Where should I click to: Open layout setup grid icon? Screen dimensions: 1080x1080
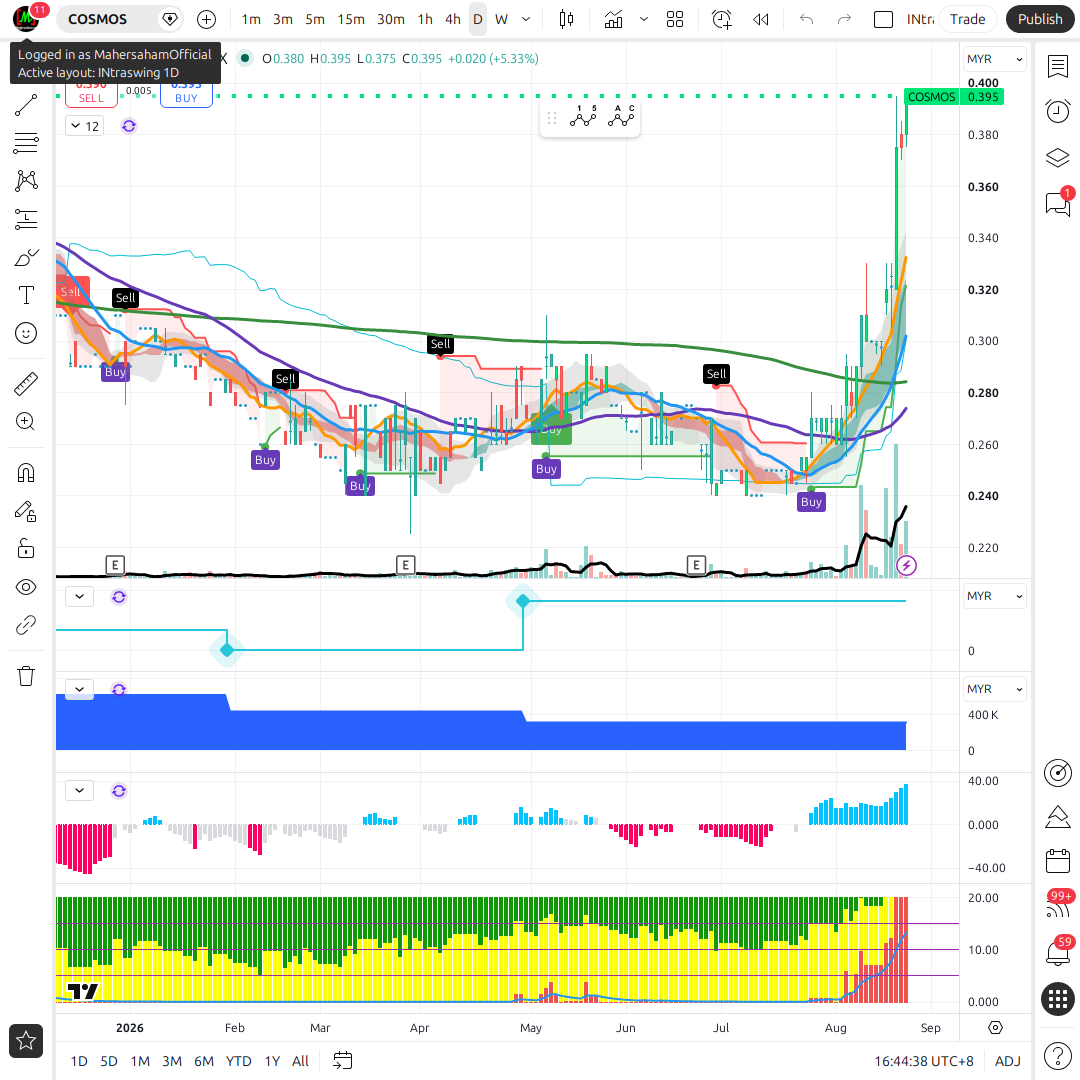click(x=675, y=19)
